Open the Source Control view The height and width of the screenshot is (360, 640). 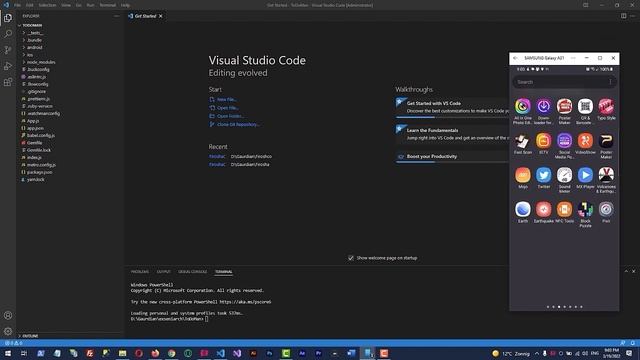point(8,50)
